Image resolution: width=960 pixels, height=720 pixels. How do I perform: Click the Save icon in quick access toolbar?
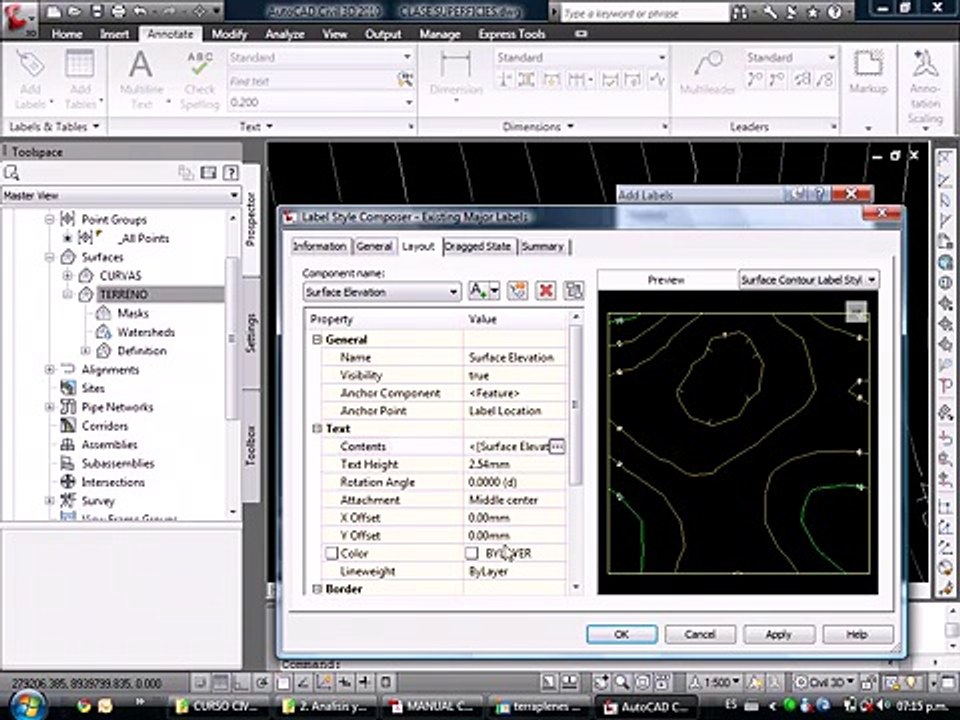pos(97,10)
